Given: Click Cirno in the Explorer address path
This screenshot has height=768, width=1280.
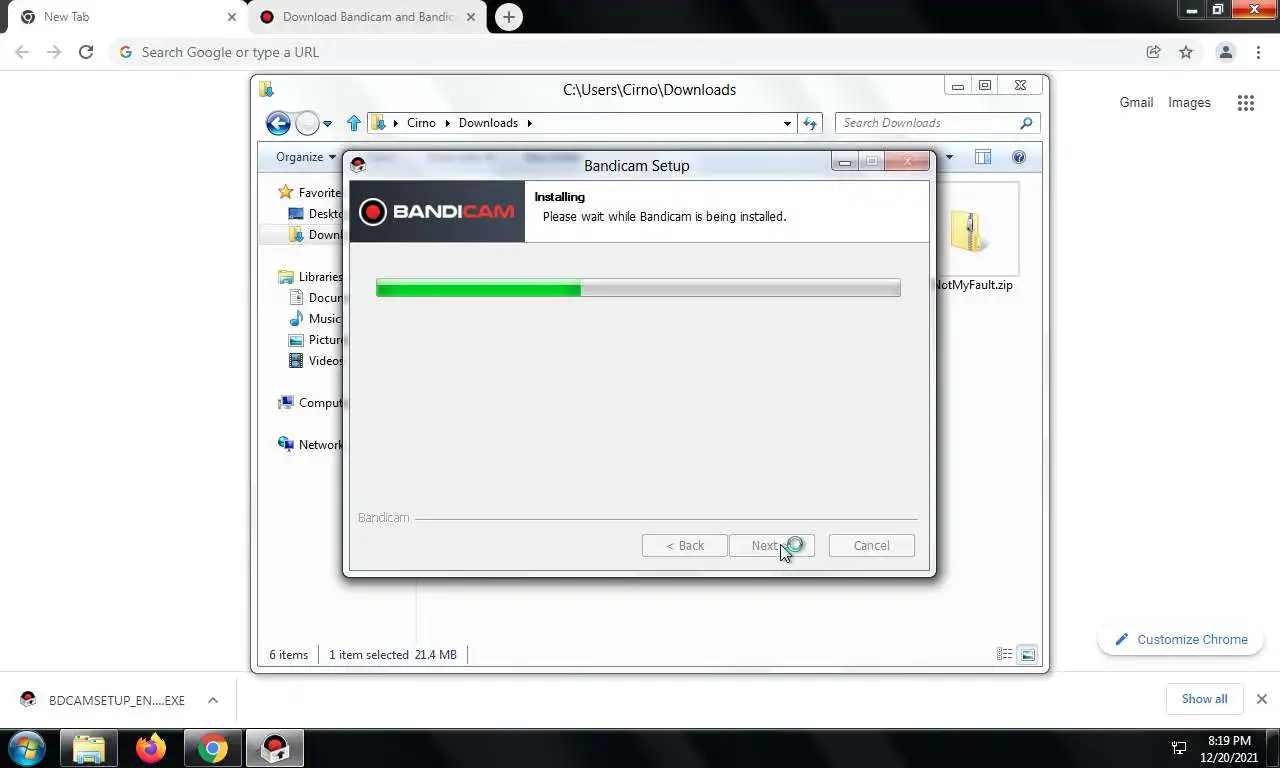Looking at the screenshot, I should tap(421, 123).
